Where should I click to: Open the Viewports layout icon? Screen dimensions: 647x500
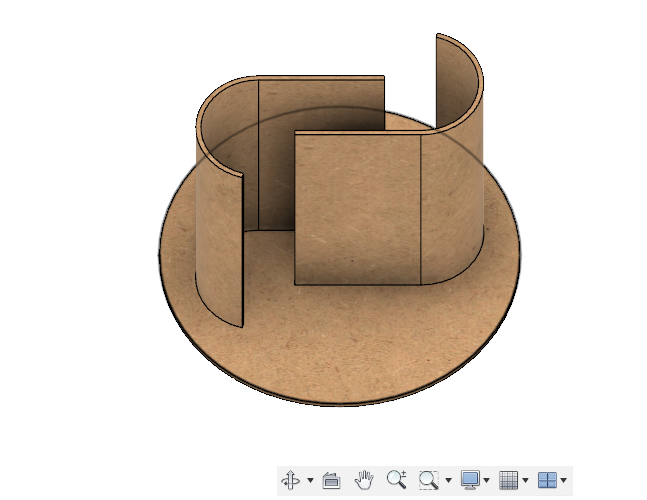click(x=547, y=480)
